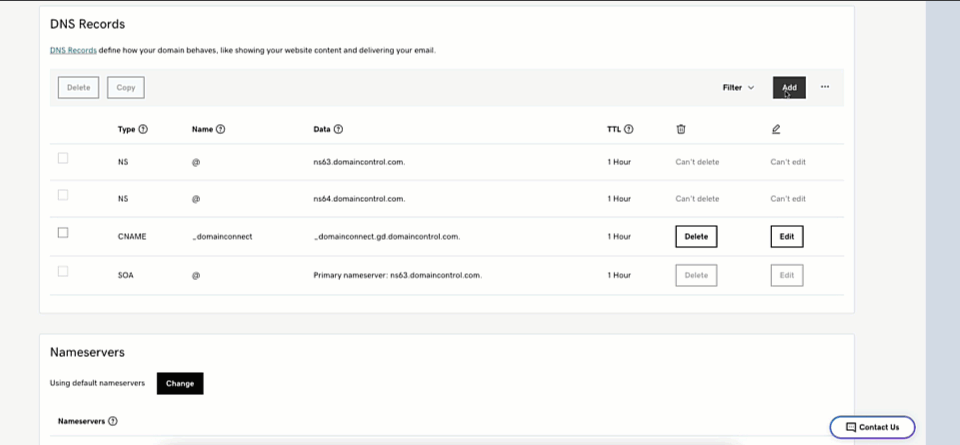Screen dimensions: 960x445
Task: Select the SOA record checkbox
Action: coord(62,271)
